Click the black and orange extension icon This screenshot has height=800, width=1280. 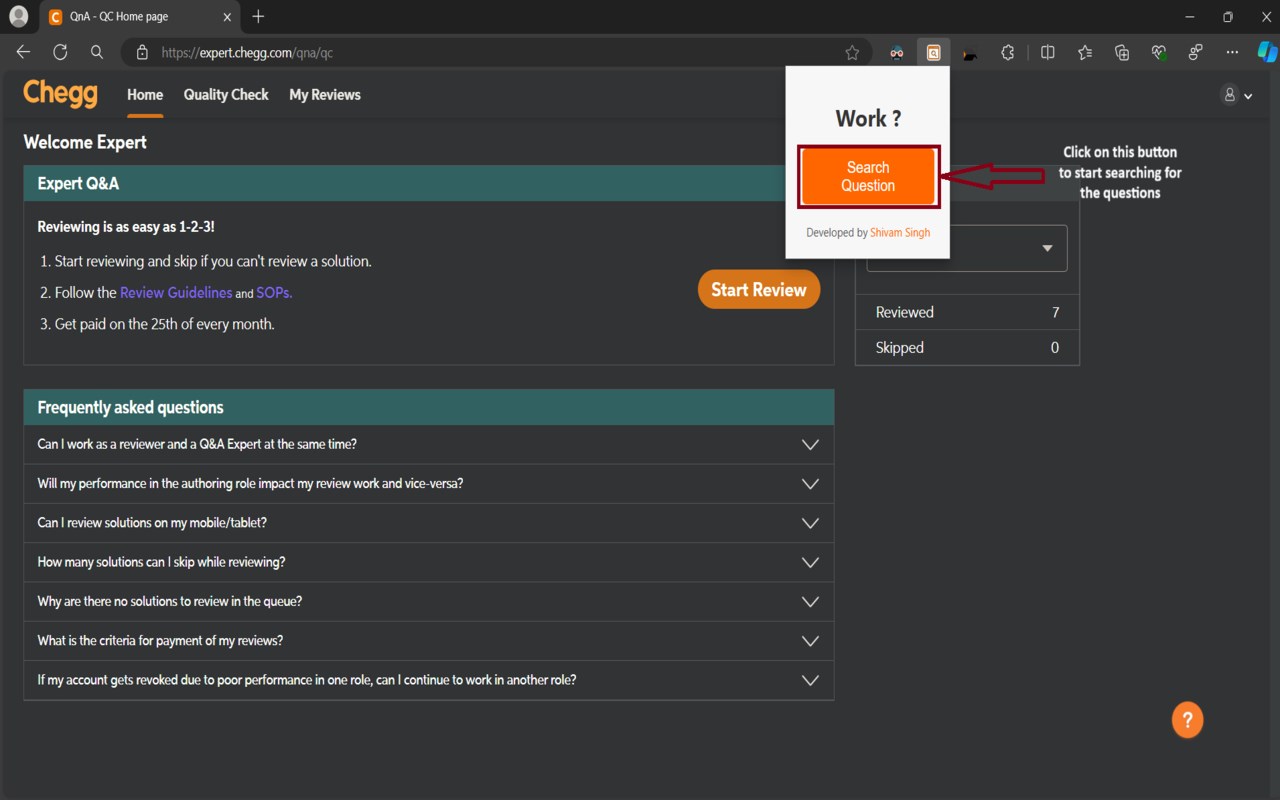(x=970, y=54)
